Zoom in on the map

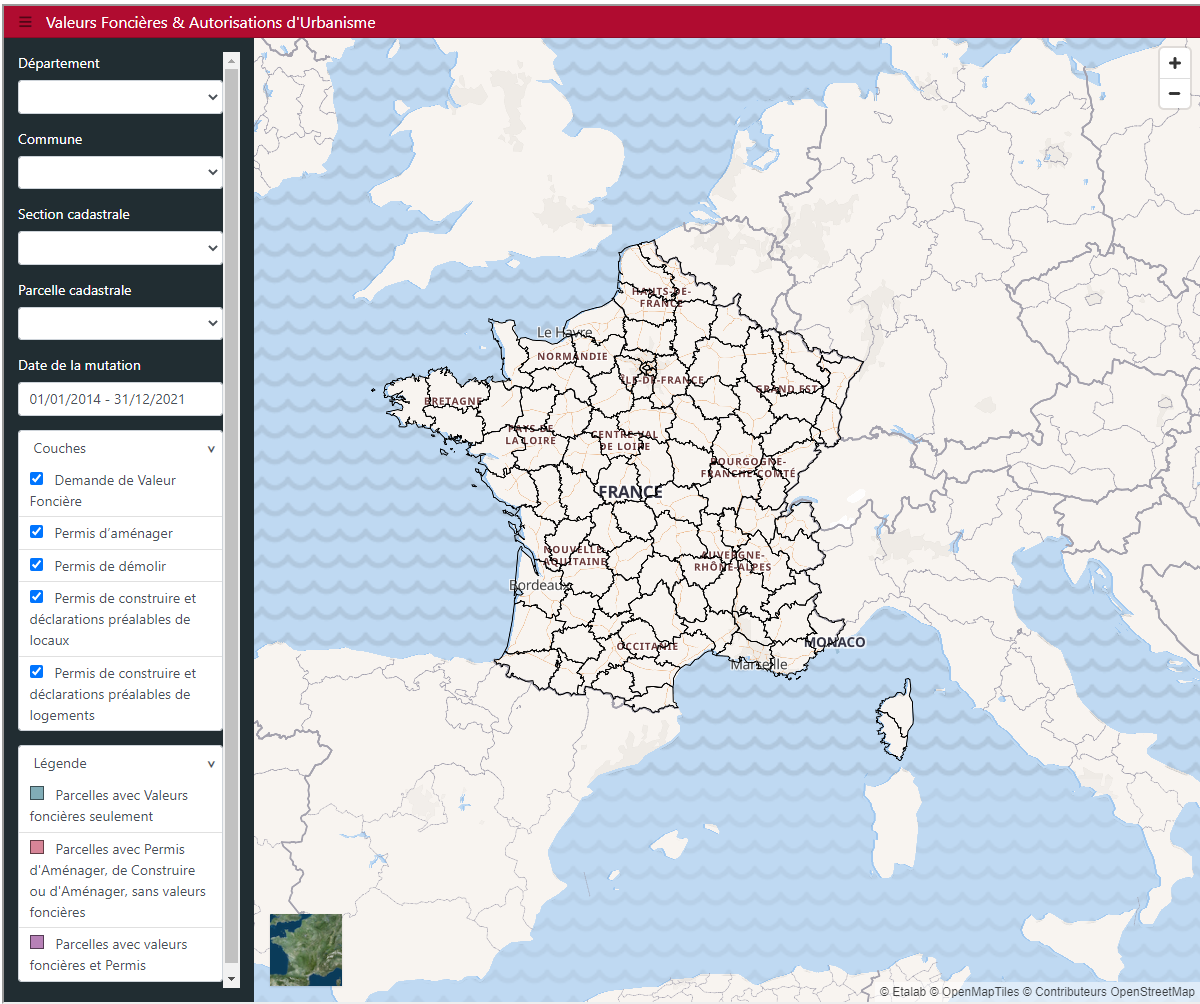click(1174, 63)
